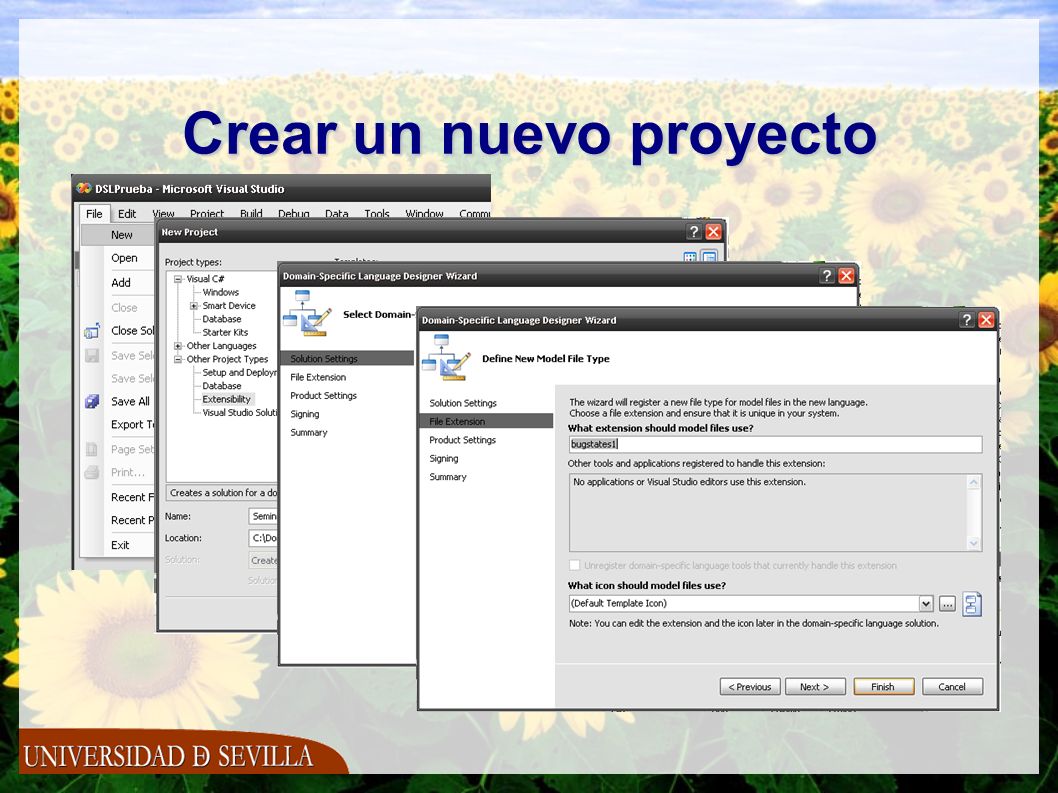Choose Add in the File menu

(121, 283)
